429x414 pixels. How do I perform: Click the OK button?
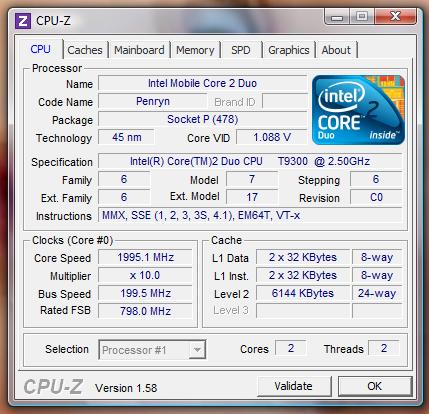coord(375,386)
